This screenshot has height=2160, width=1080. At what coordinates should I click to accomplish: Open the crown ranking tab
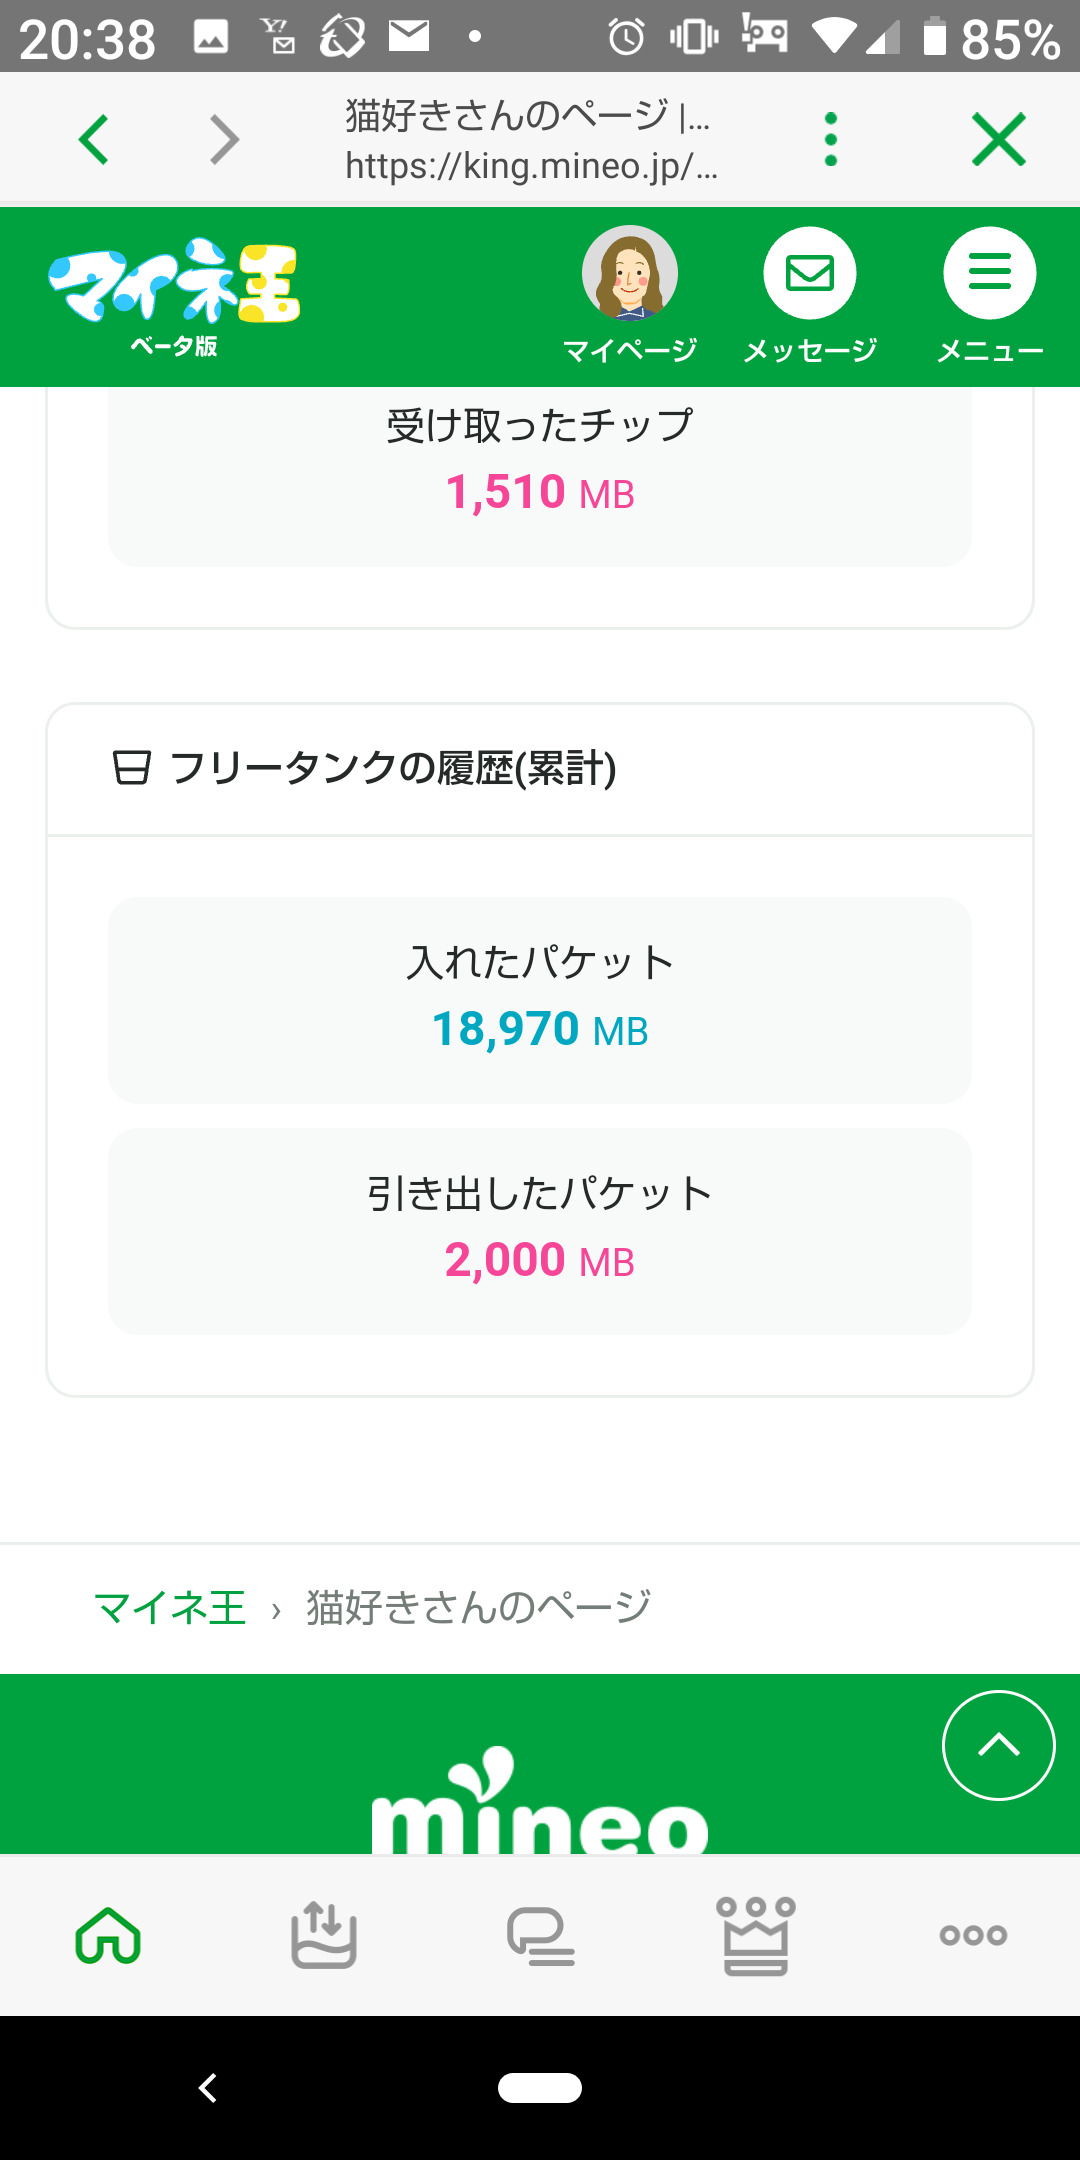pos(756,1935)
